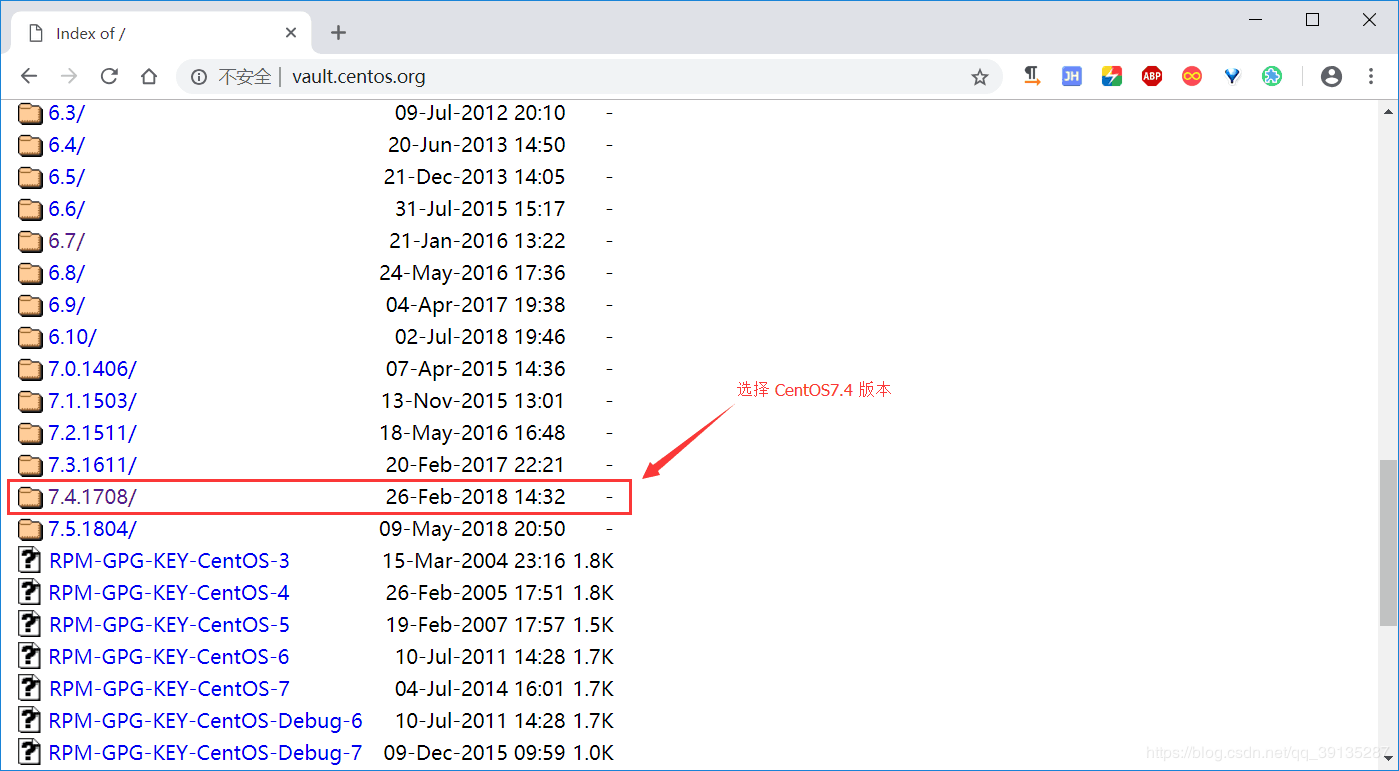Open the RPM-GPG-KEY-CentOS-7 file link

tap(169, 689)
